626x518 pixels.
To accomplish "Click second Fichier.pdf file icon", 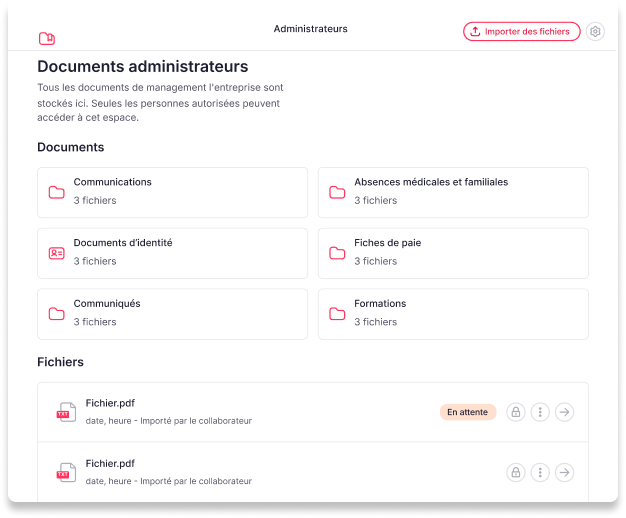I will tap(66, 472).
